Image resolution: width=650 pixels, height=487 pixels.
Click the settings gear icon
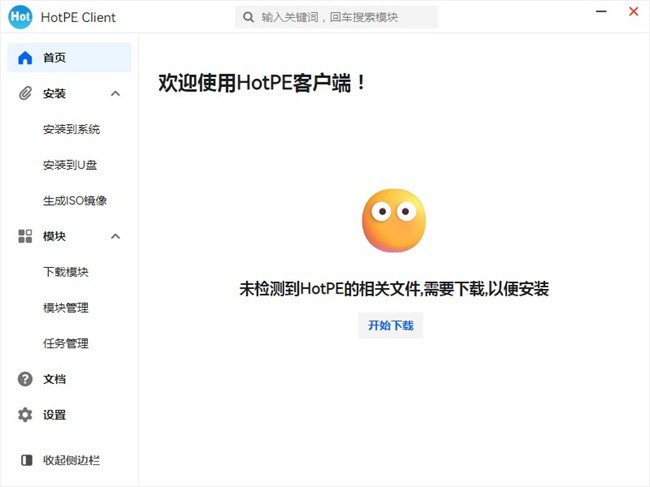tap(25, 415)
